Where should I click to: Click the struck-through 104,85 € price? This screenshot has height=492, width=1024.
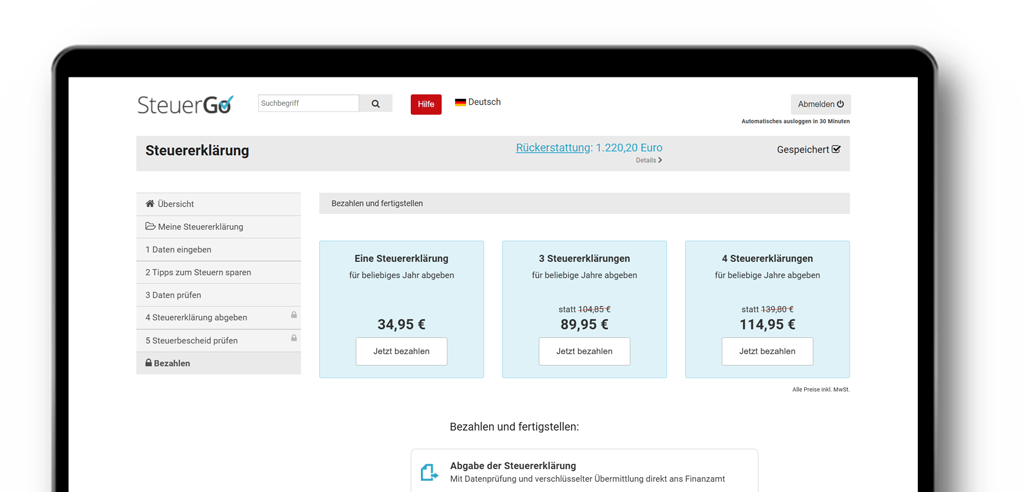594,310
